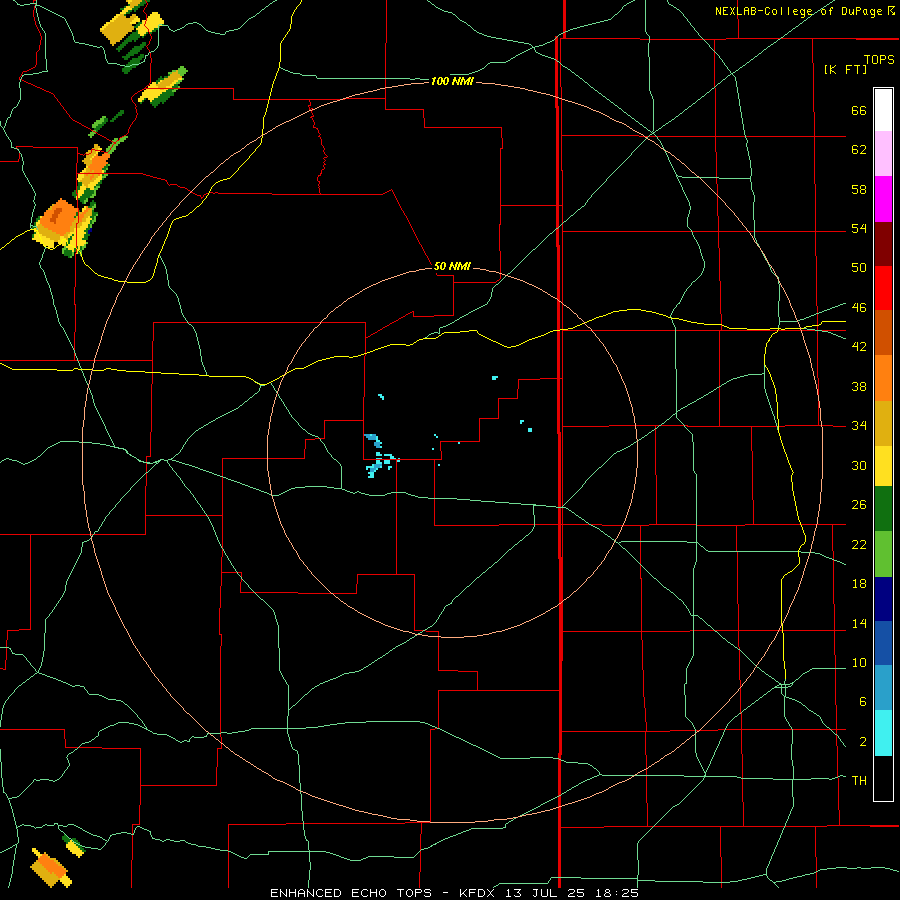
Task: Click the 6 legend value
Action: click(x=862, y=702)
